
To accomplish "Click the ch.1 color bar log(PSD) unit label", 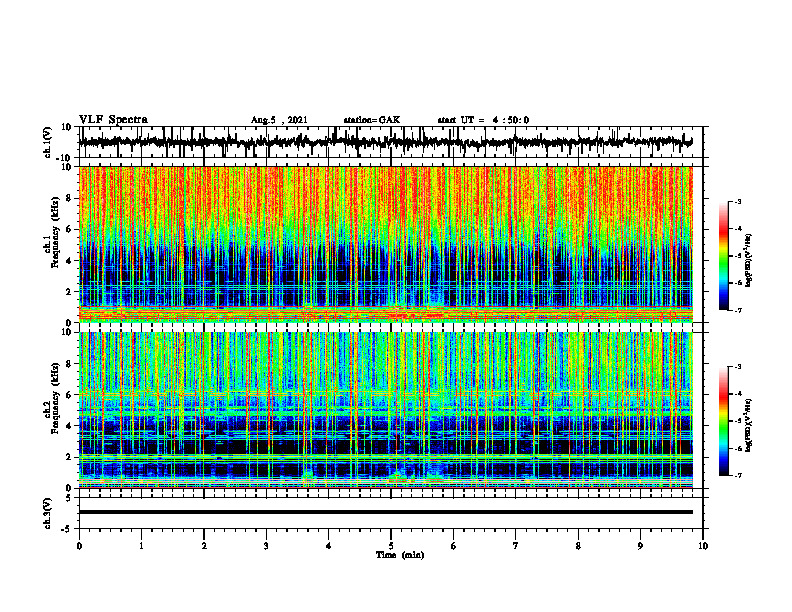I will click(748, 260).
